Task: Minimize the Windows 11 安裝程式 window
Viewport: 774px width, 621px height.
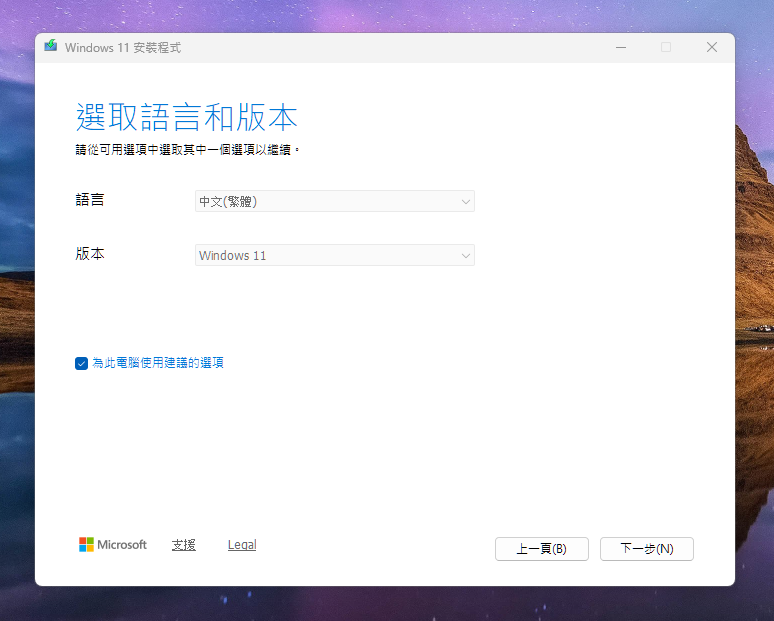Action: (x=620, y=47)
